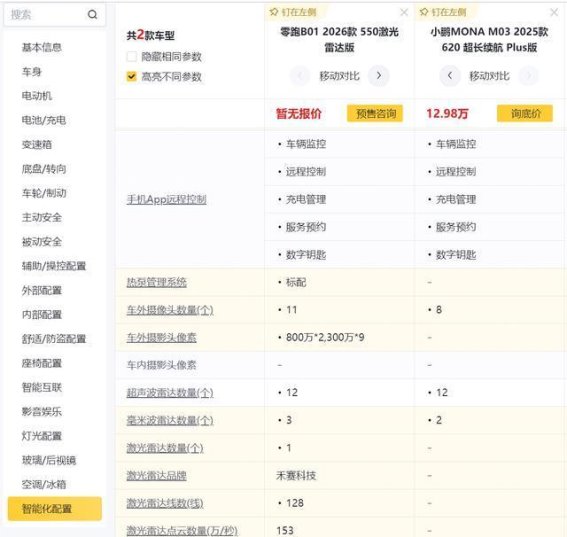Screen dimensions: 567x537
Task: Move 小鹏MONA M03 column left with arrow
Action: click(449, 76)
